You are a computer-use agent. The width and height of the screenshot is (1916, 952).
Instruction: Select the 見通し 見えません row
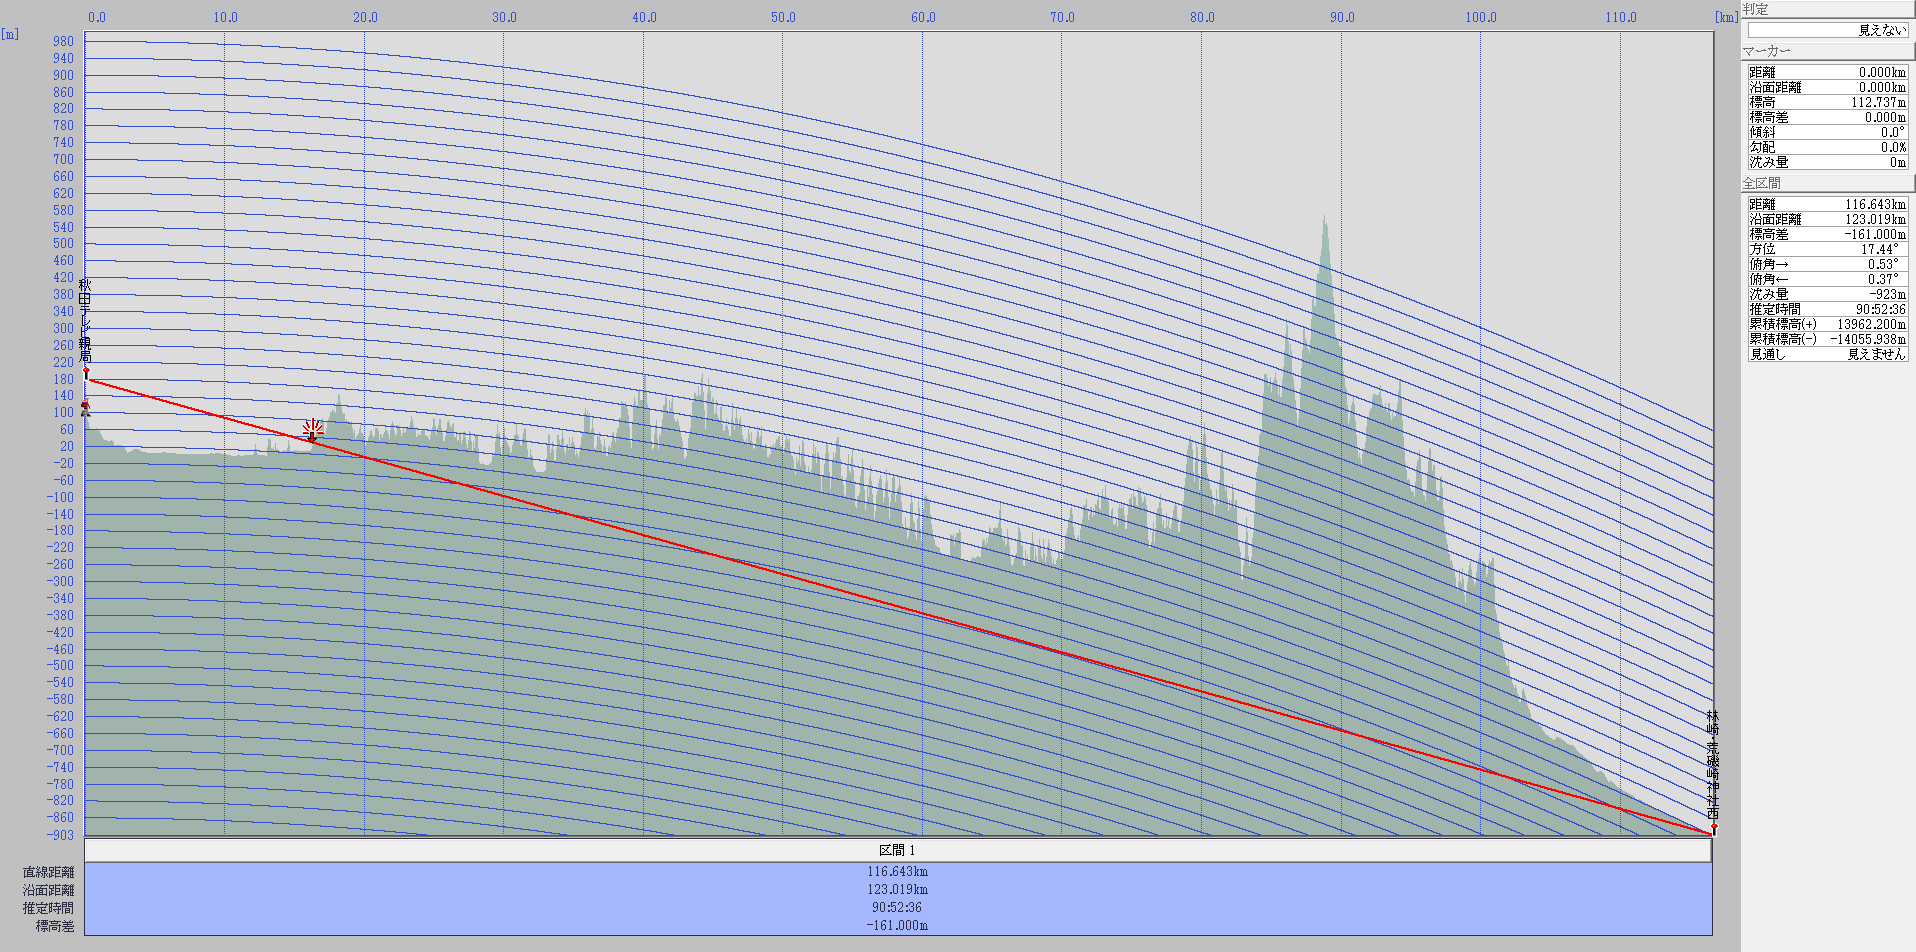(x=1827, y=354)
